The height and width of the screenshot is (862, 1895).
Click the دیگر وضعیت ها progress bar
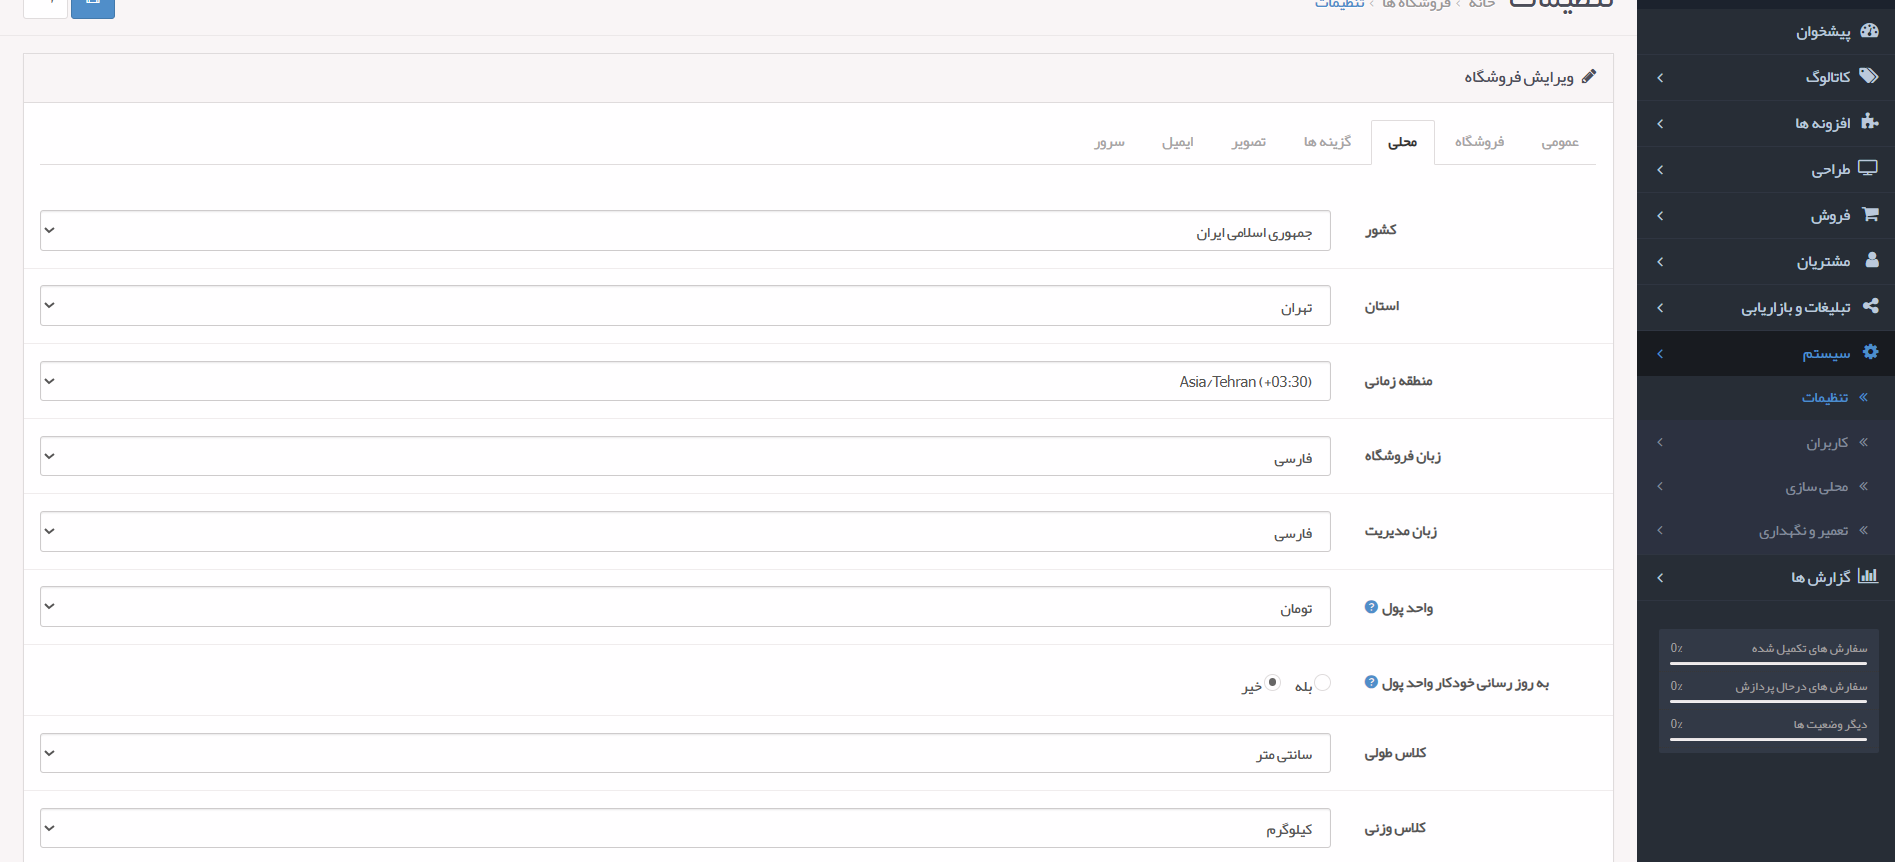click(1768, 739)
